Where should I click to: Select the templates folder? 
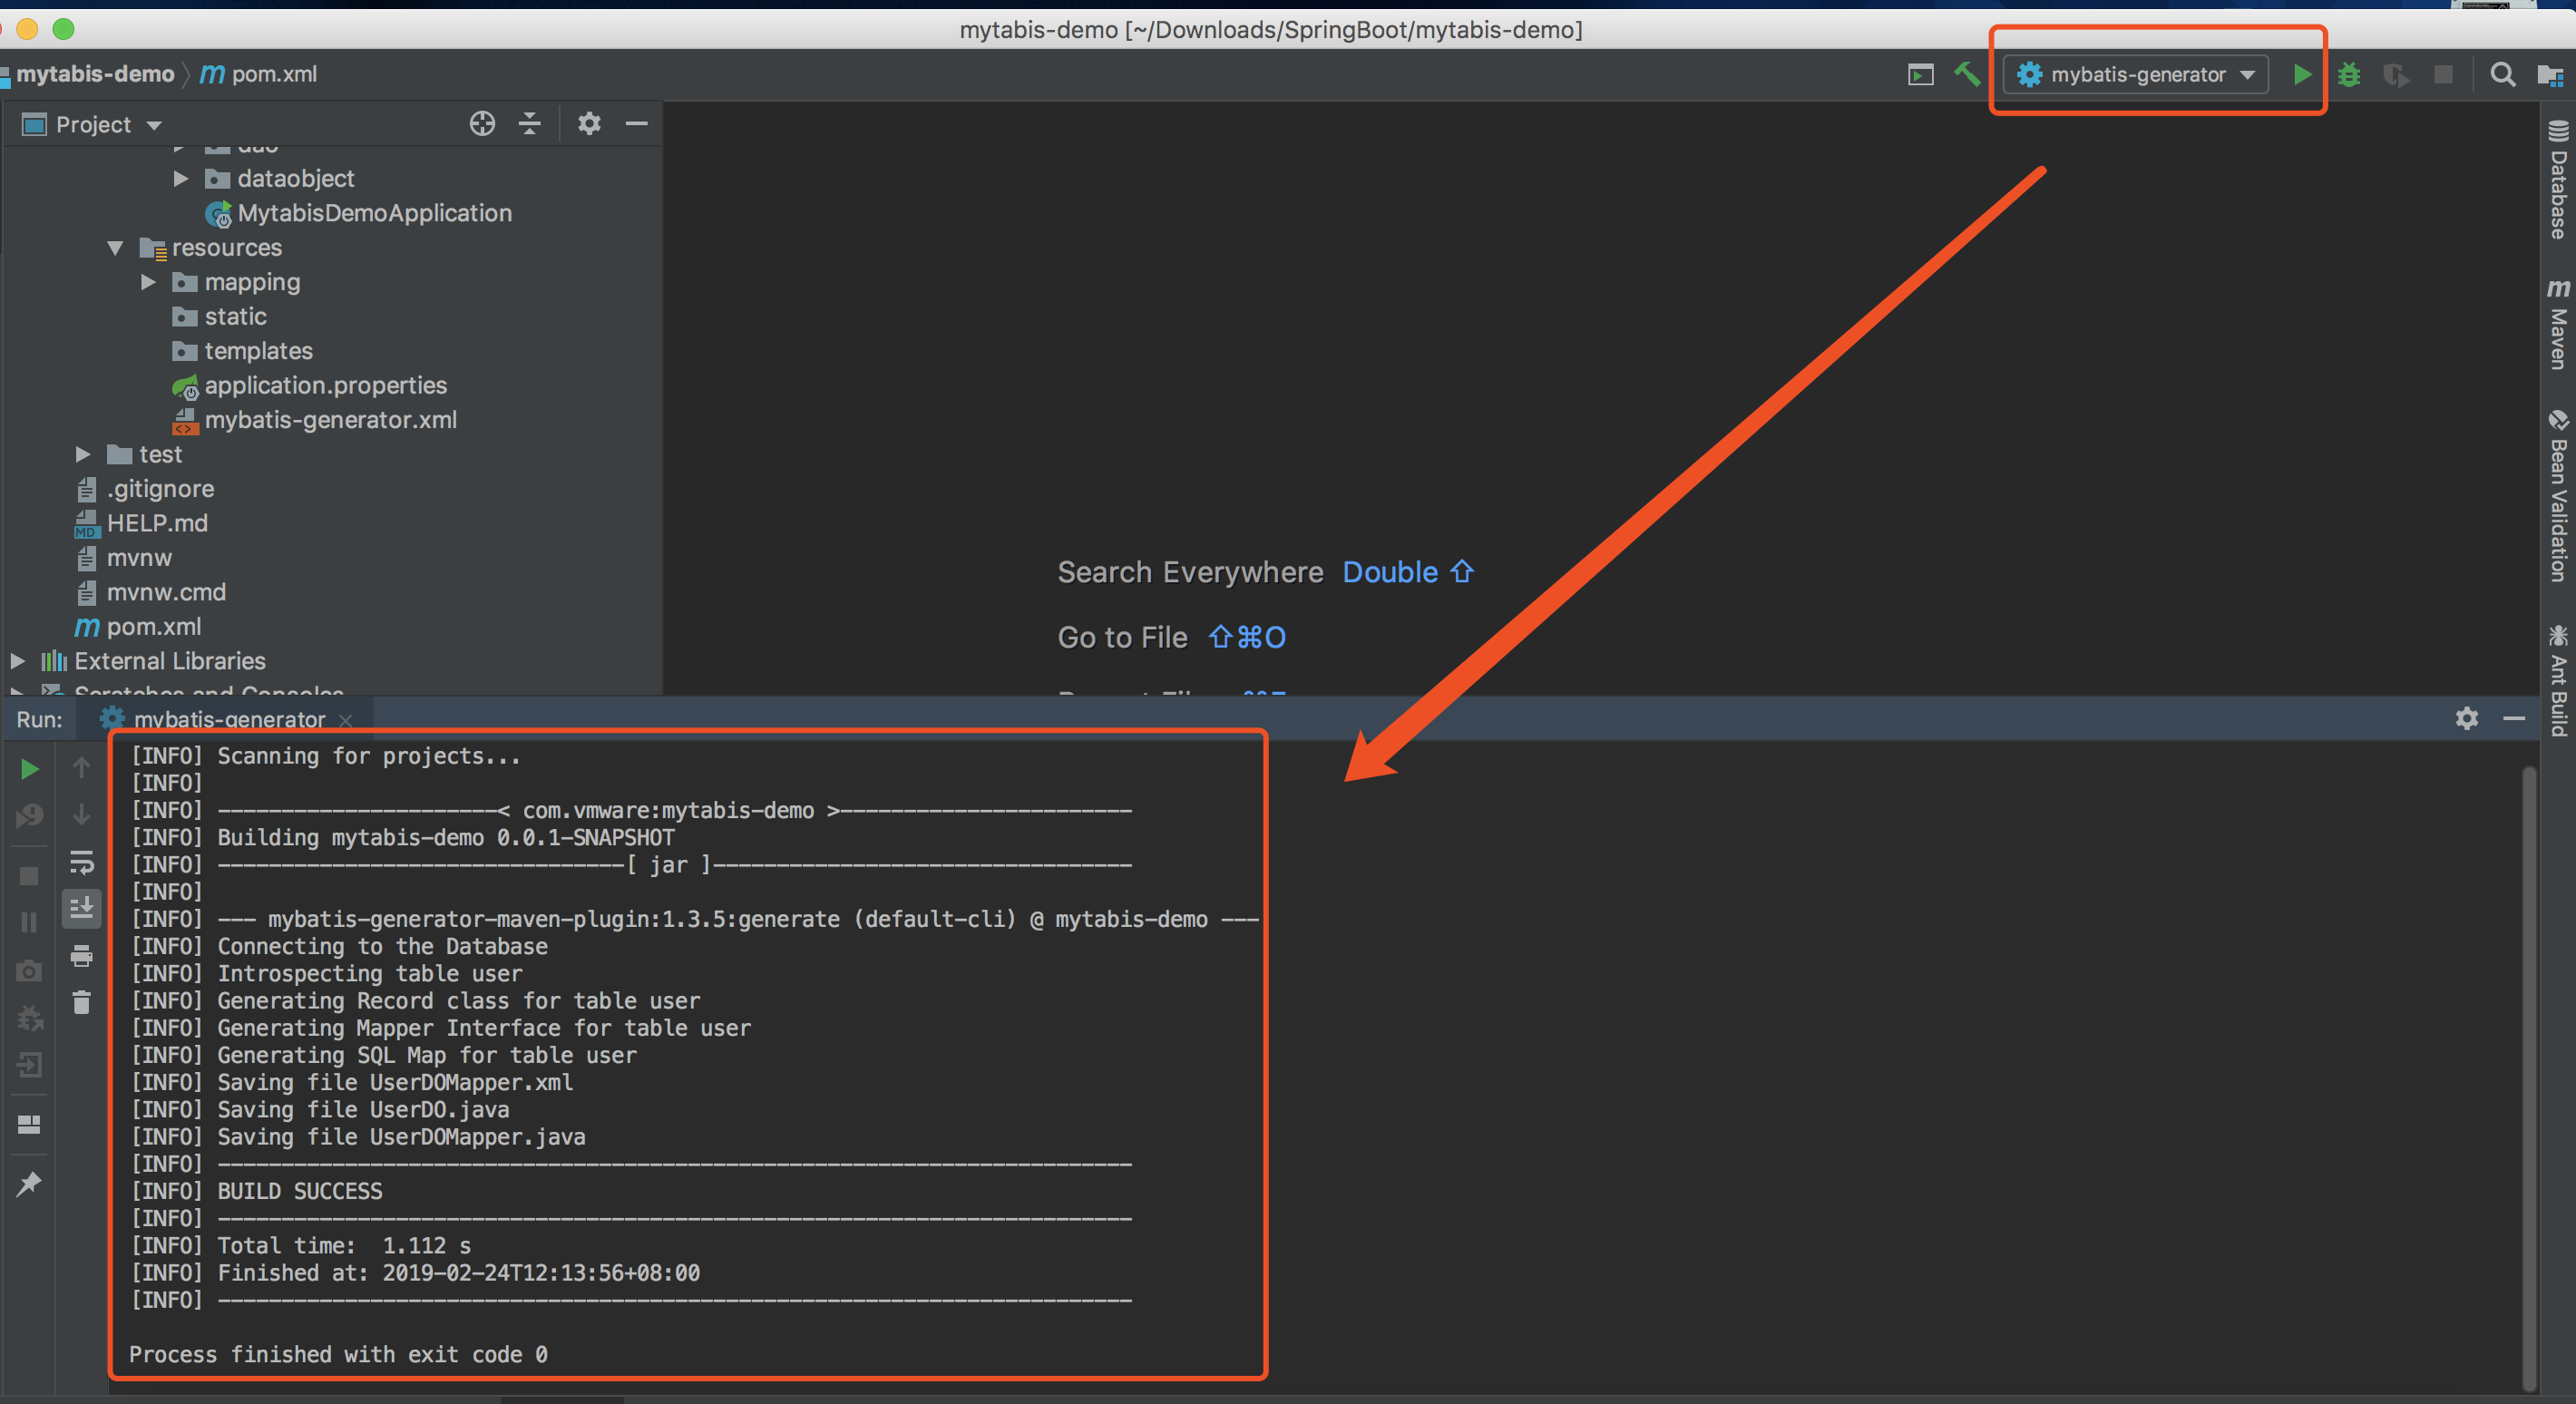point(242,351)
